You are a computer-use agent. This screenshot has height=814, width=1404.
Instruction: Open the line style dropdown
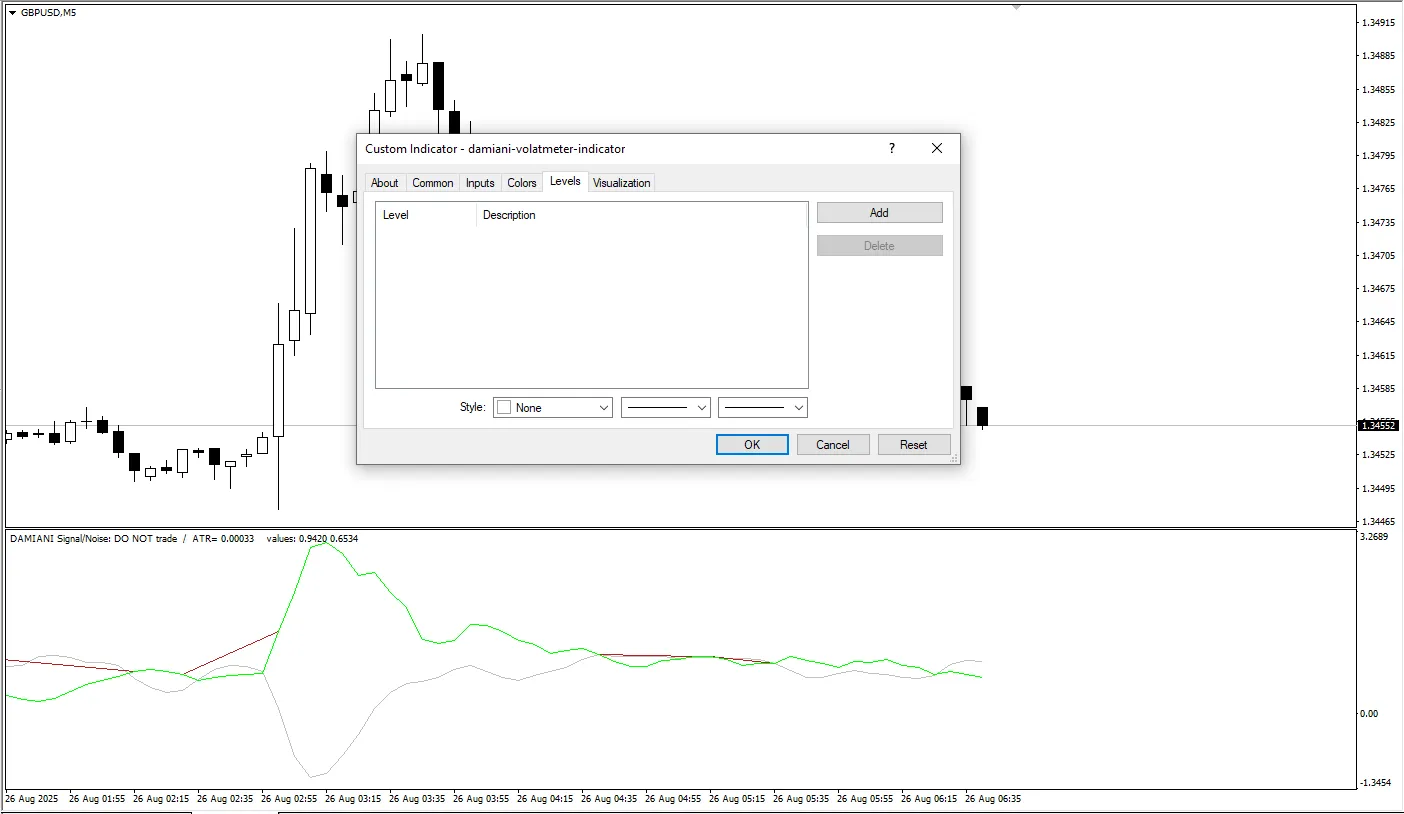(x=665, y=408)
